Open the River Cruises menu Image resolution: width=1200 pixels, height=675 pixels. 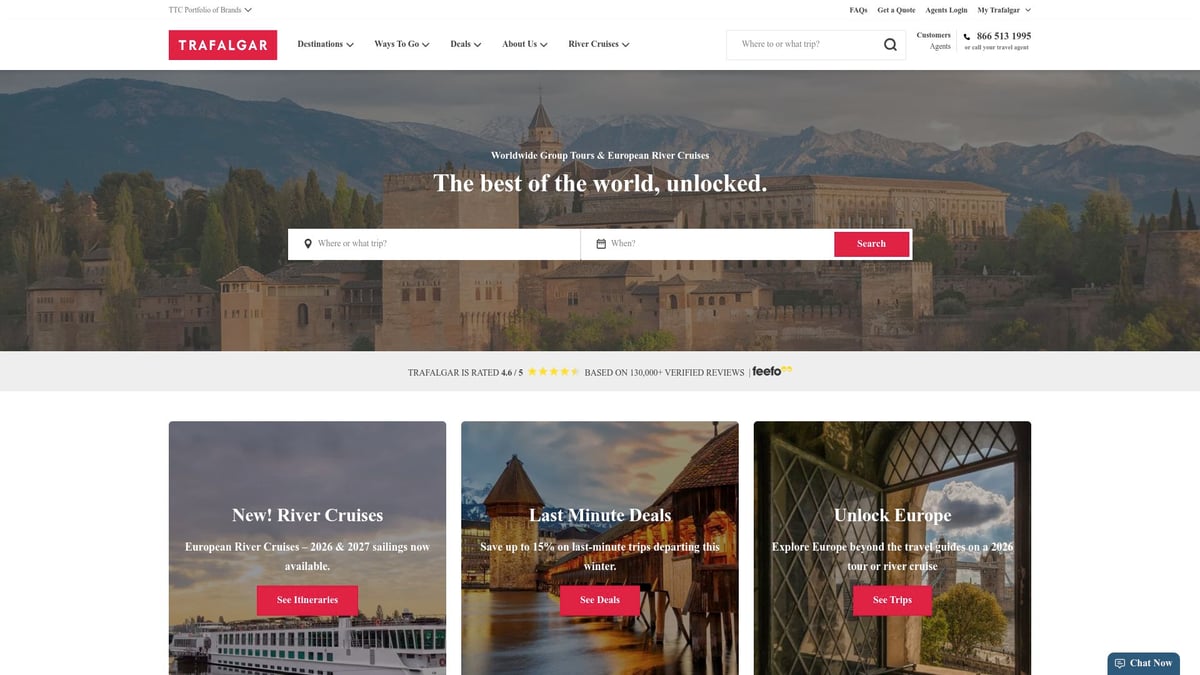pyautogui.click(x=598, y=44)
